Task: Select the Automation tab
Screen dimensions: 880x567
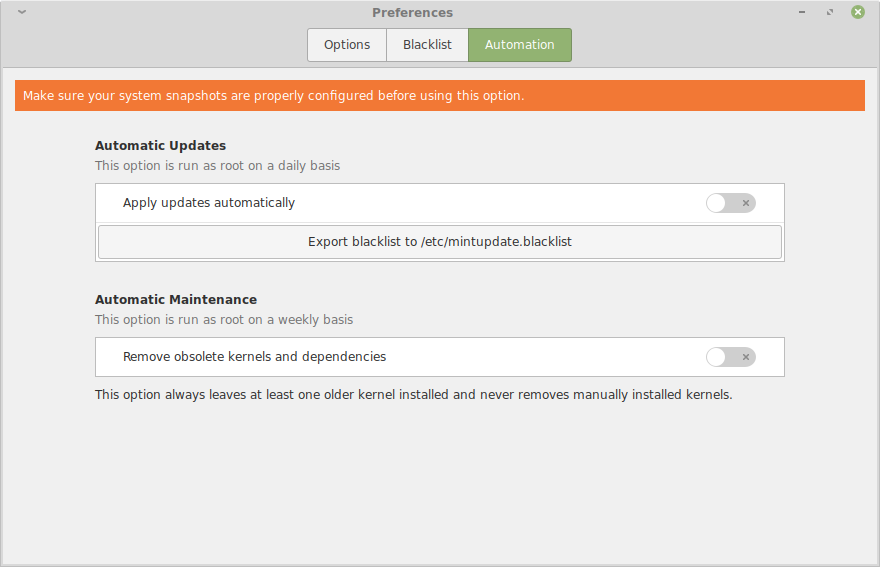Action: pyautogui.click(x=519, y=45)
